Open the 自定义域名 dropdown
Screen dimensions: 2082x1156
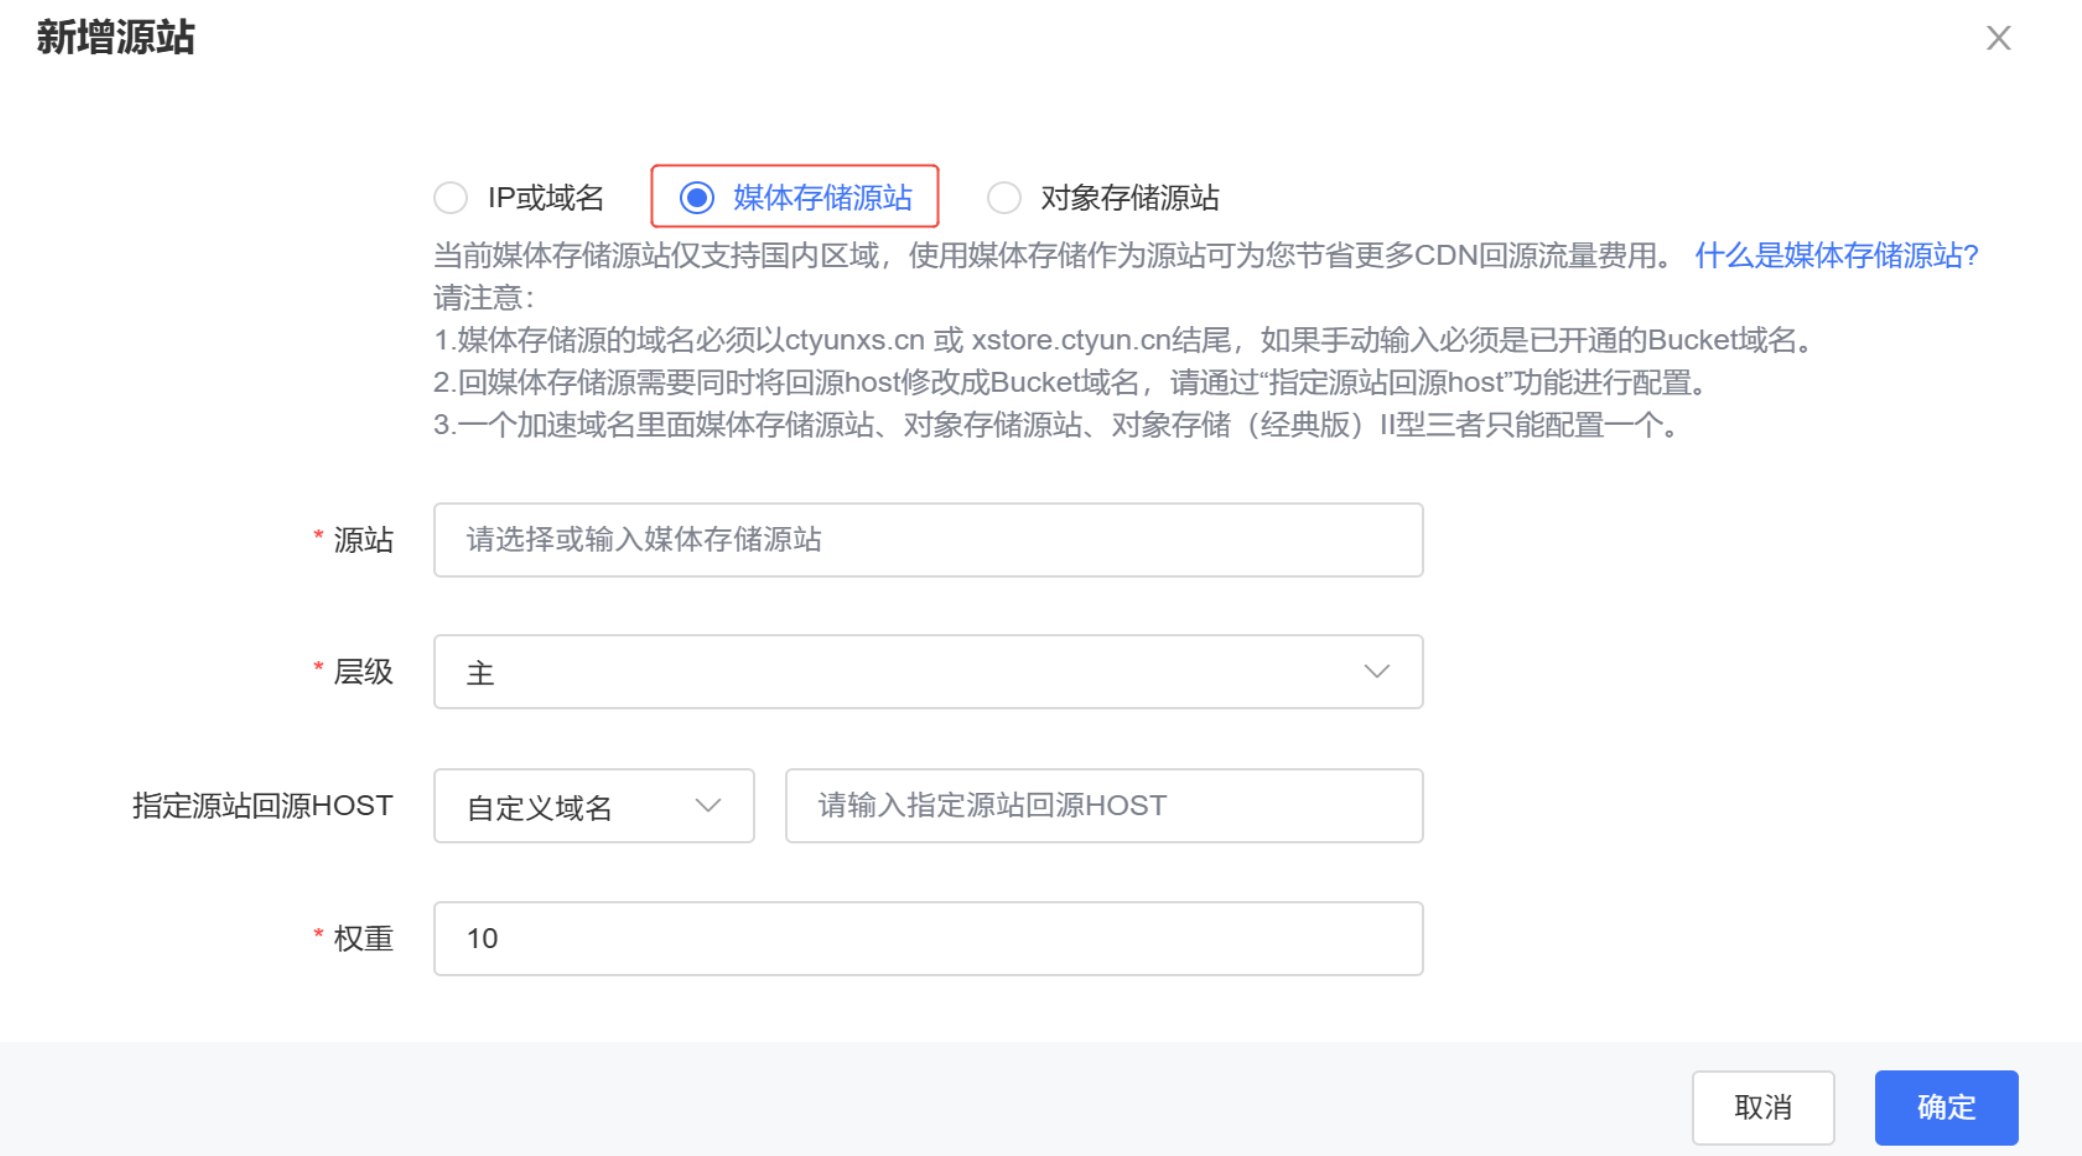tap(593, 806)
